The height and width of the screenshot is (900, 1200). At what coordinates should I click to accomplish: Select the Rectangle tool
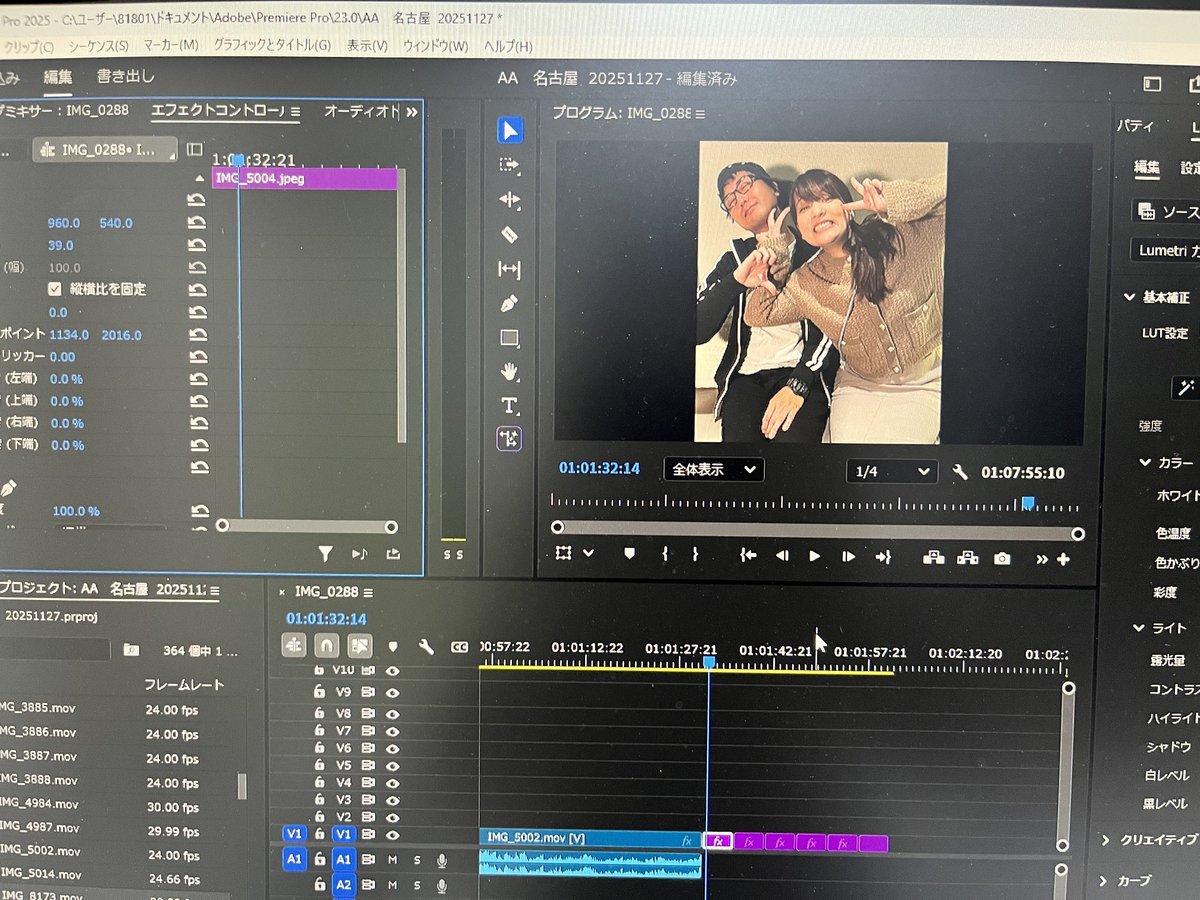(510, 338)
